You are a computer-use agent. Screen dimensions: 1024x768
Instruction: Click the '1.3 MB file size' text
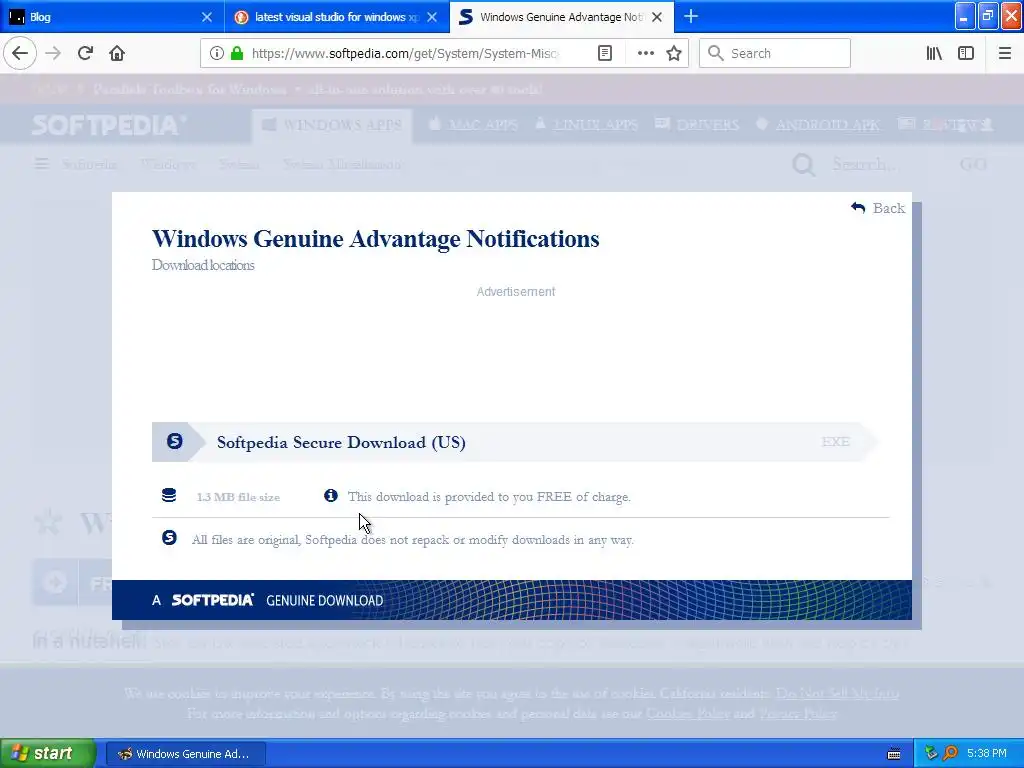click(238, 497)
